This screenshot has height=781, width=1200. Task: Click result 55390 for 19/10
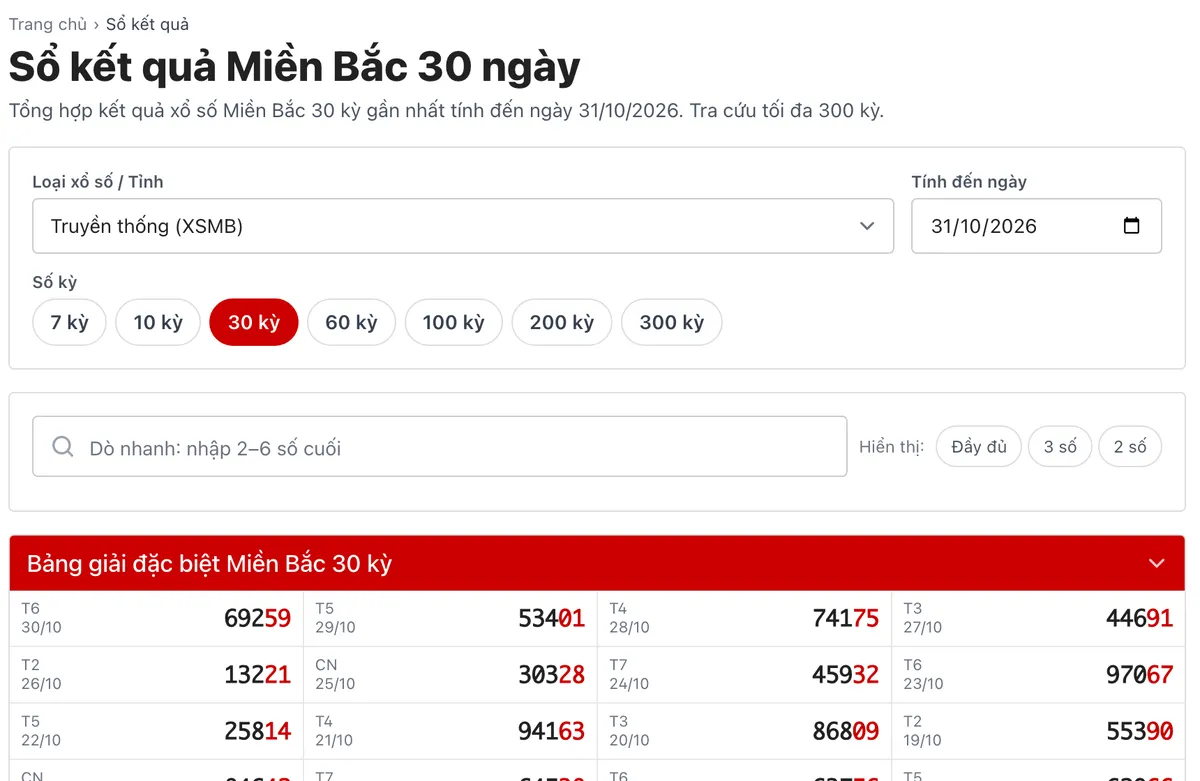point(1139,731)
